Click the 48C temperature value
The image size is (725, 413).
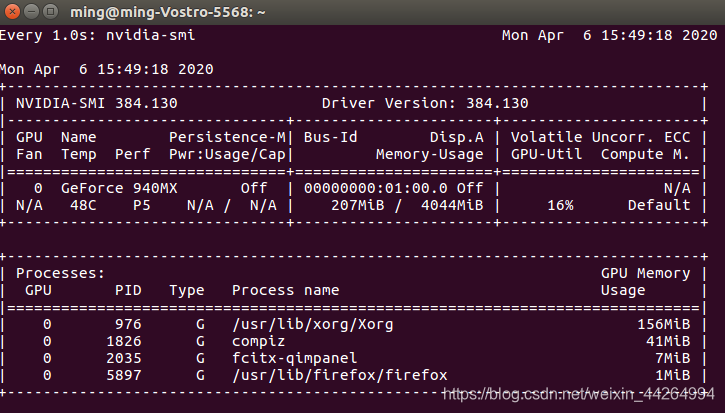(x=83, y=205)
